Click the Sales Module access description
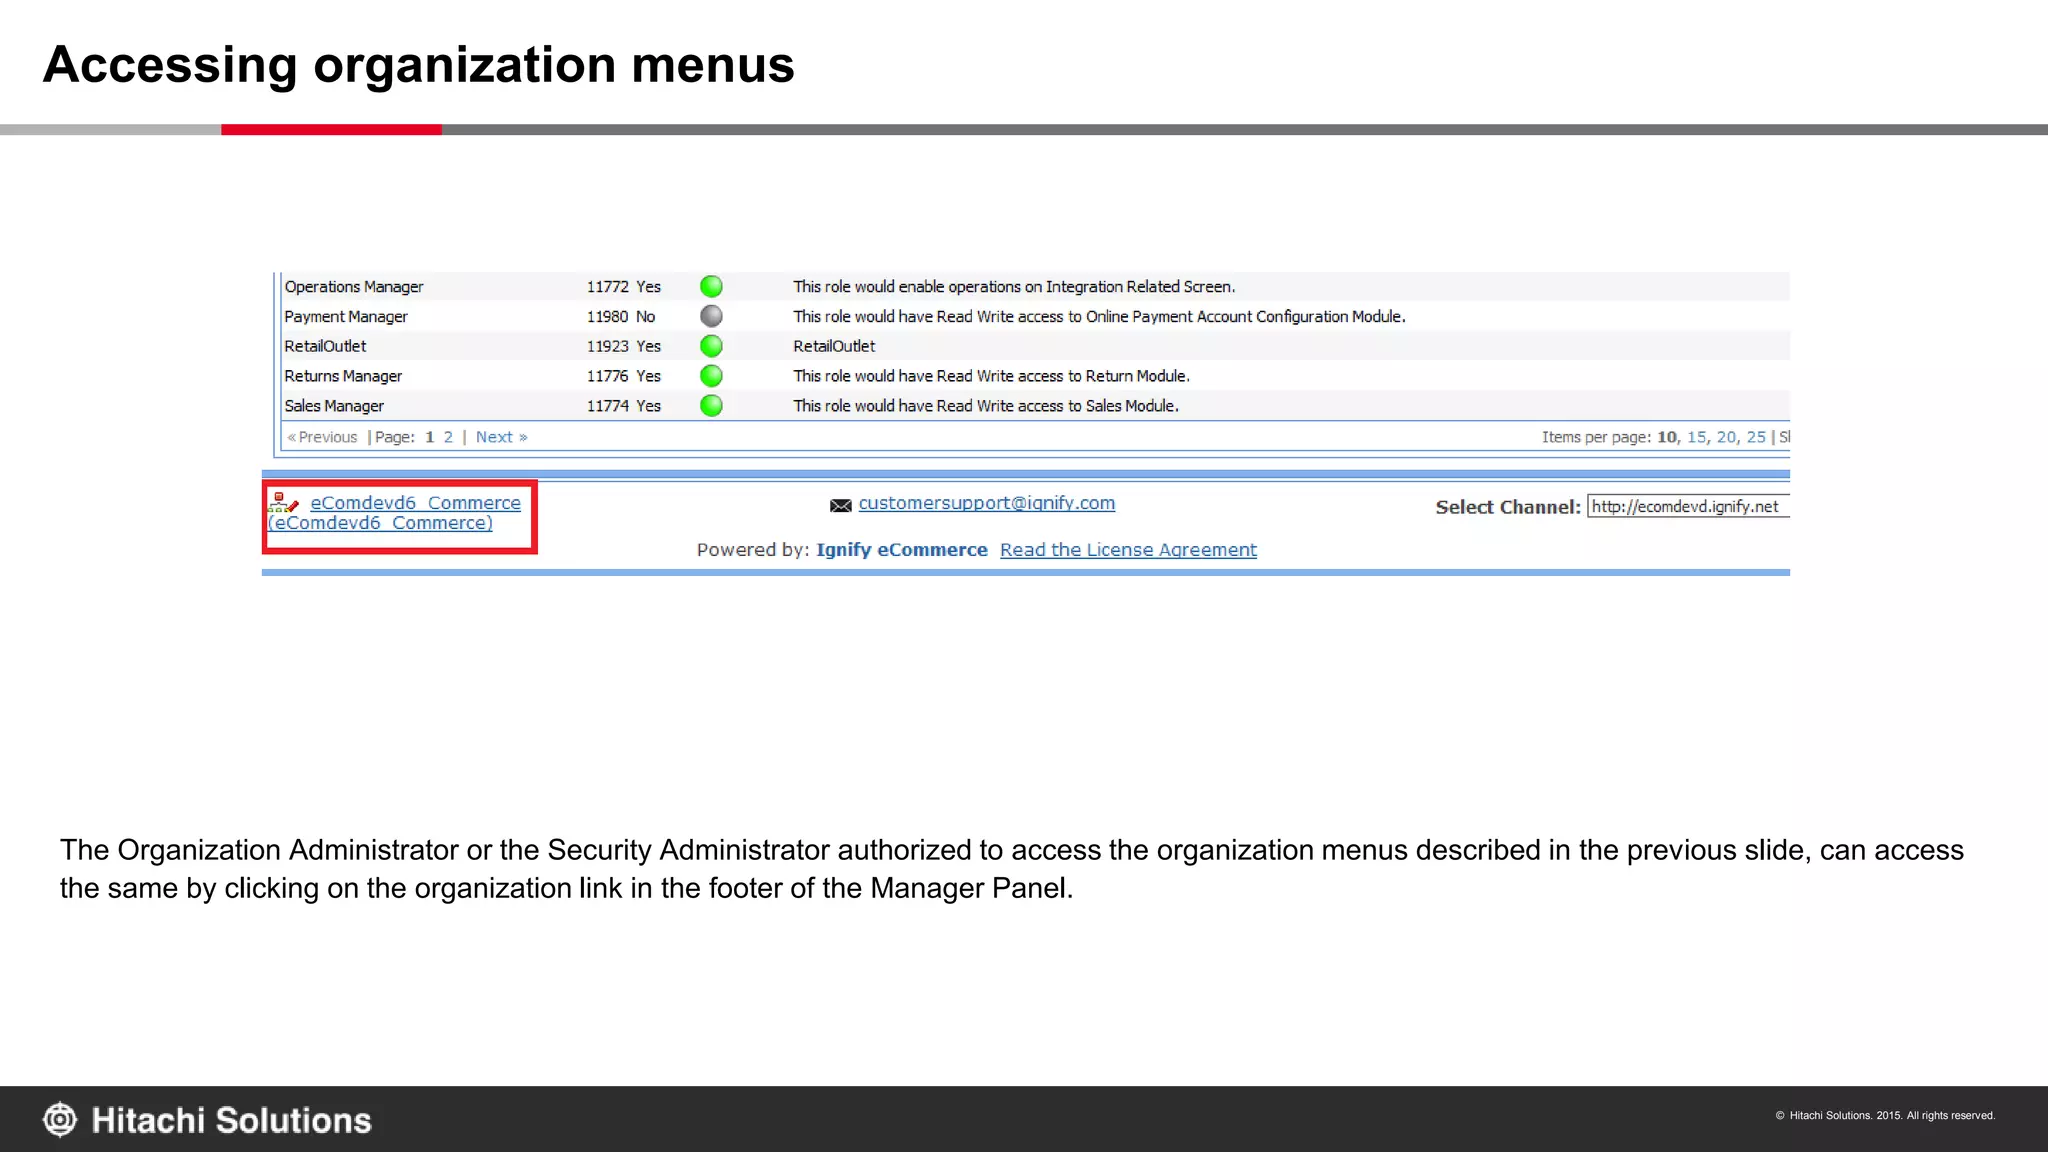Image resolution: width=2048 pixels, height=1152 pixels. [x=986, y=406]
